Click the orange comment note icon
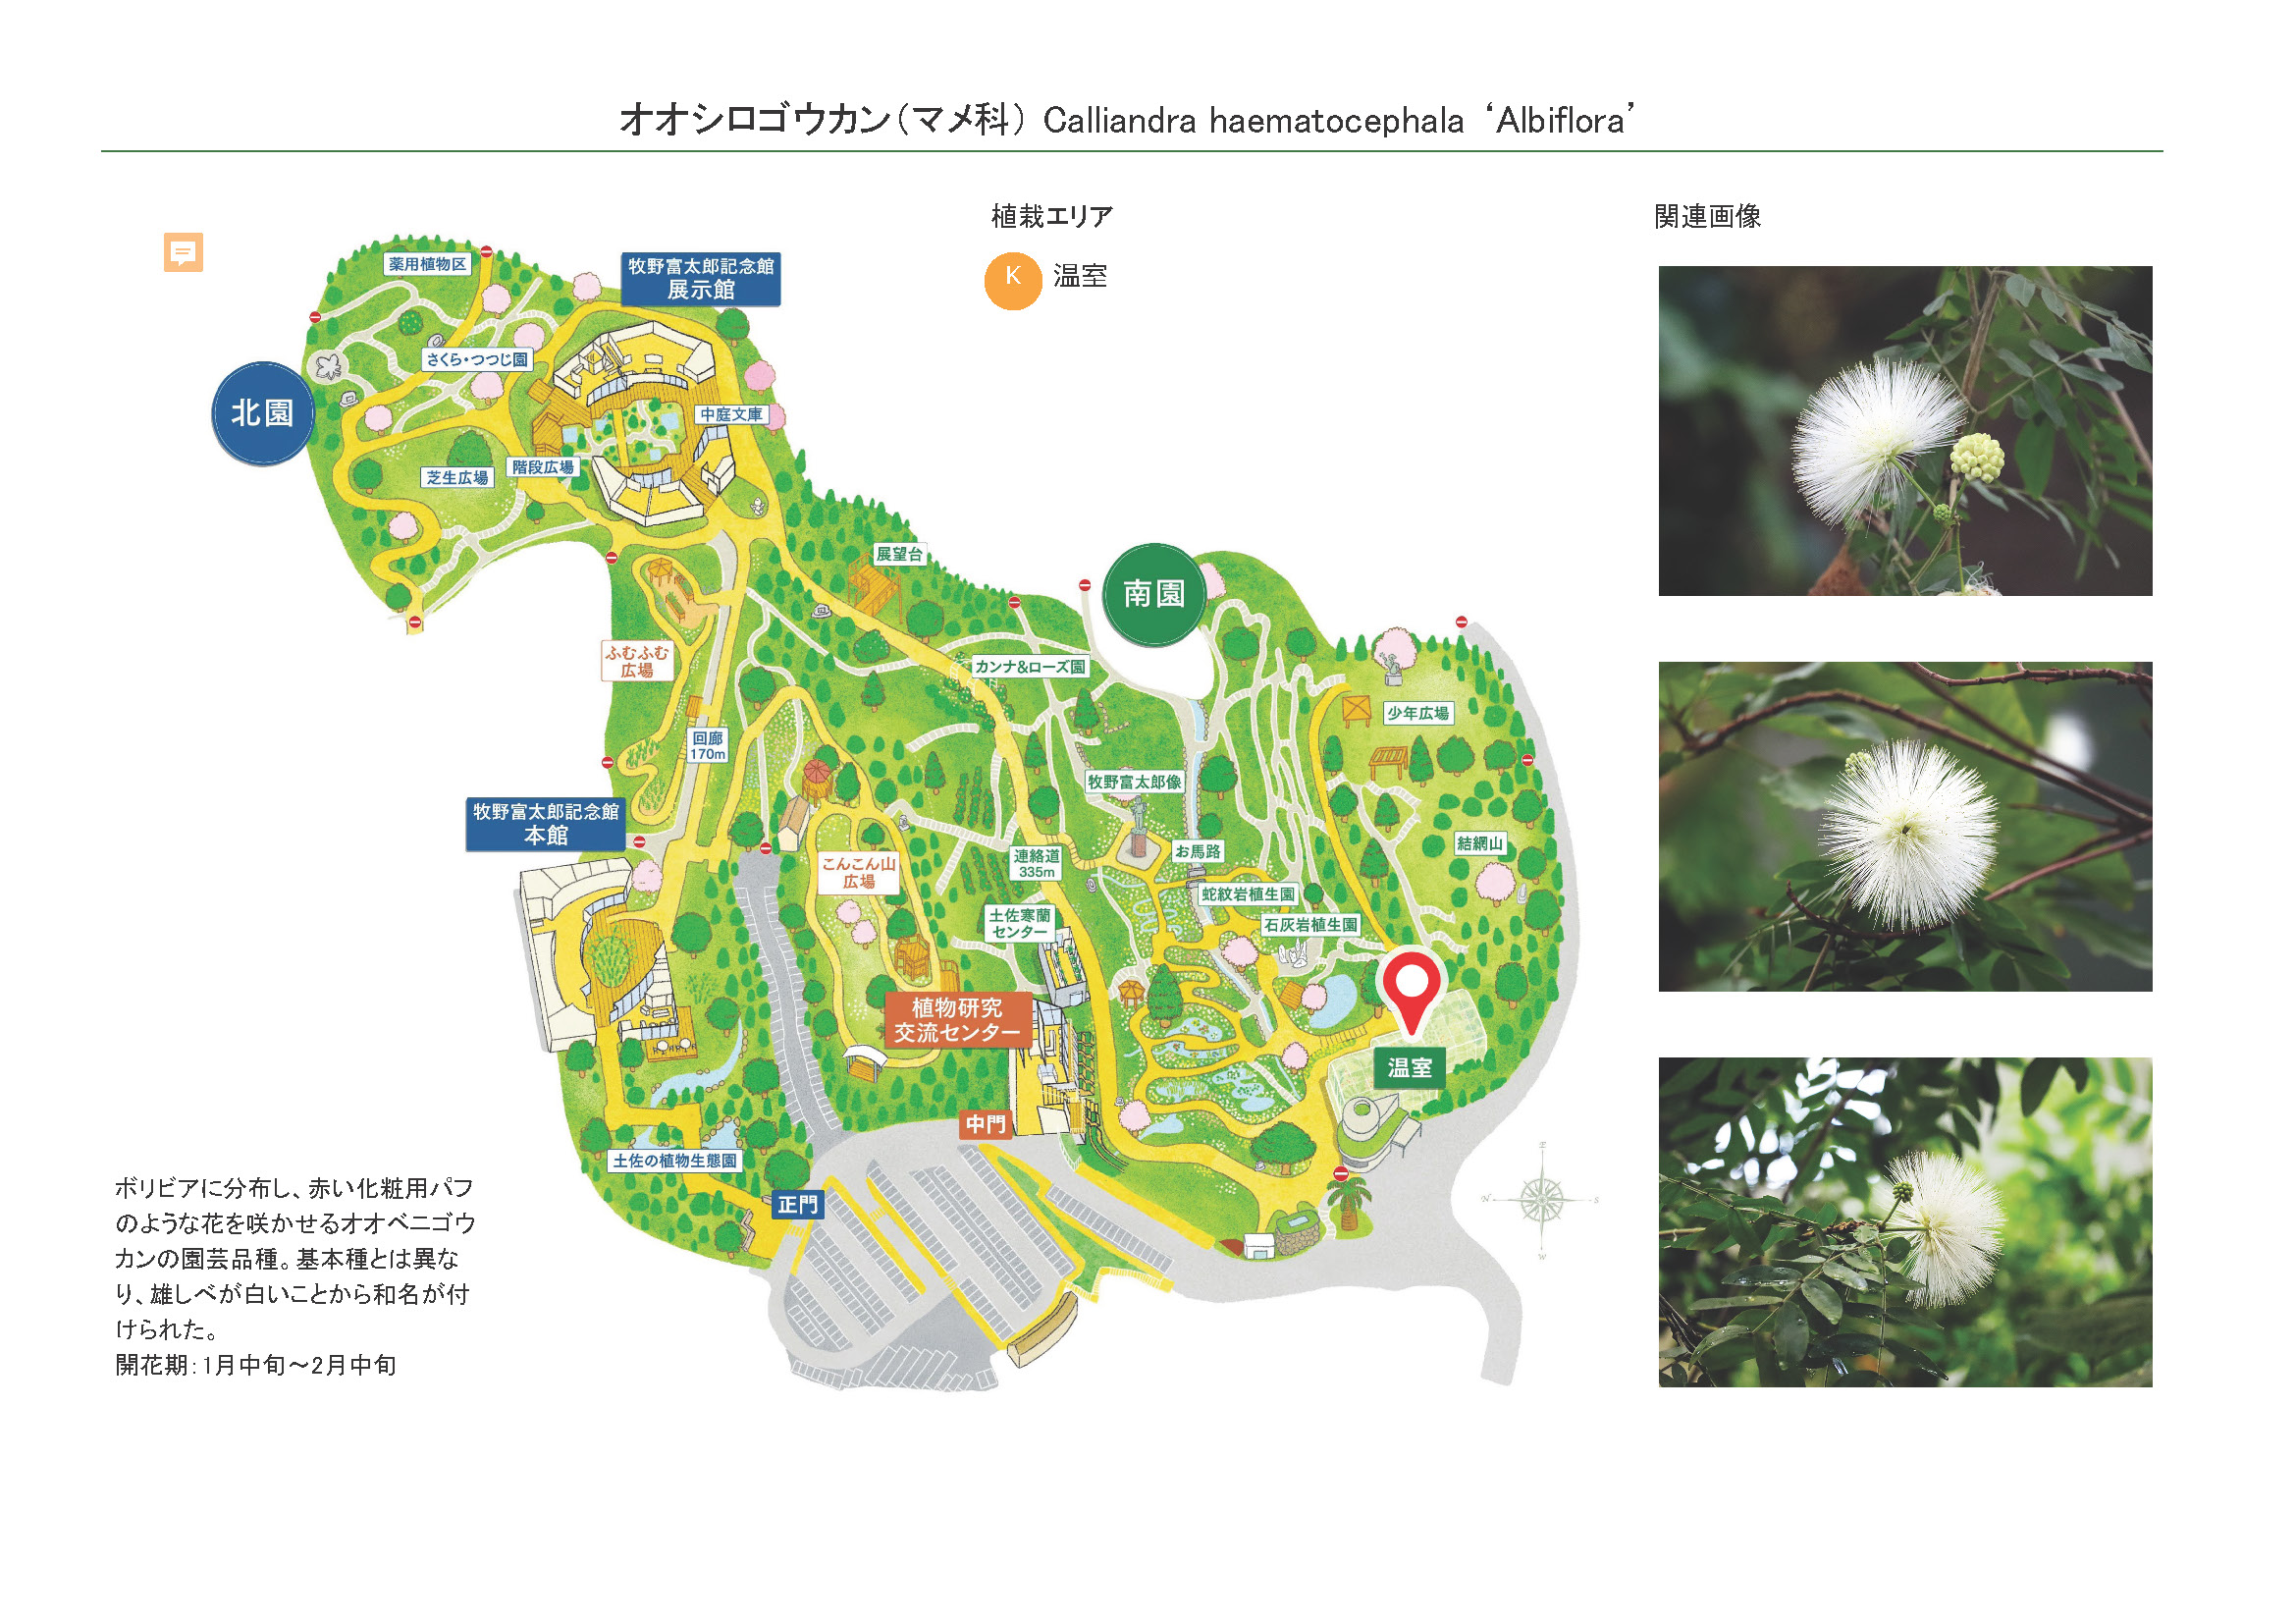2296x1624 pixels. click(183, 252)
